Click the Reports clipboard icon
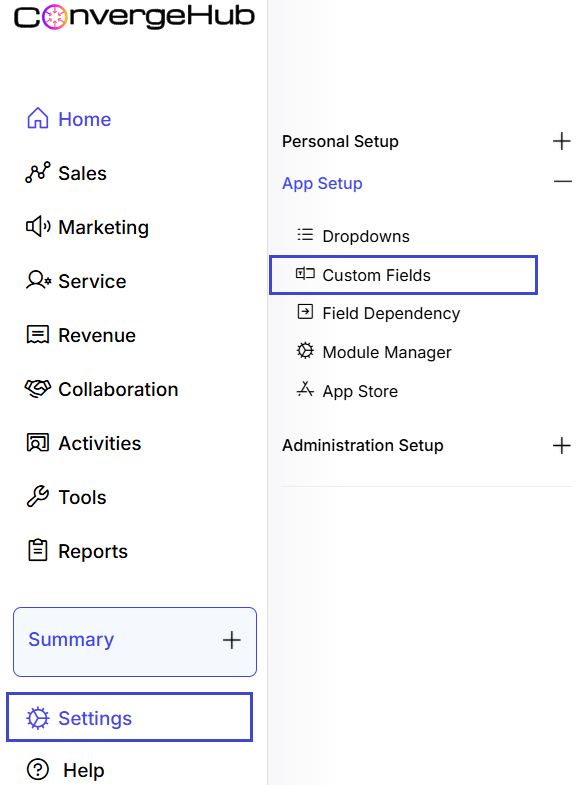Image resolution: width=585 pixels, height=785 pixels. (x=38, y=550)
